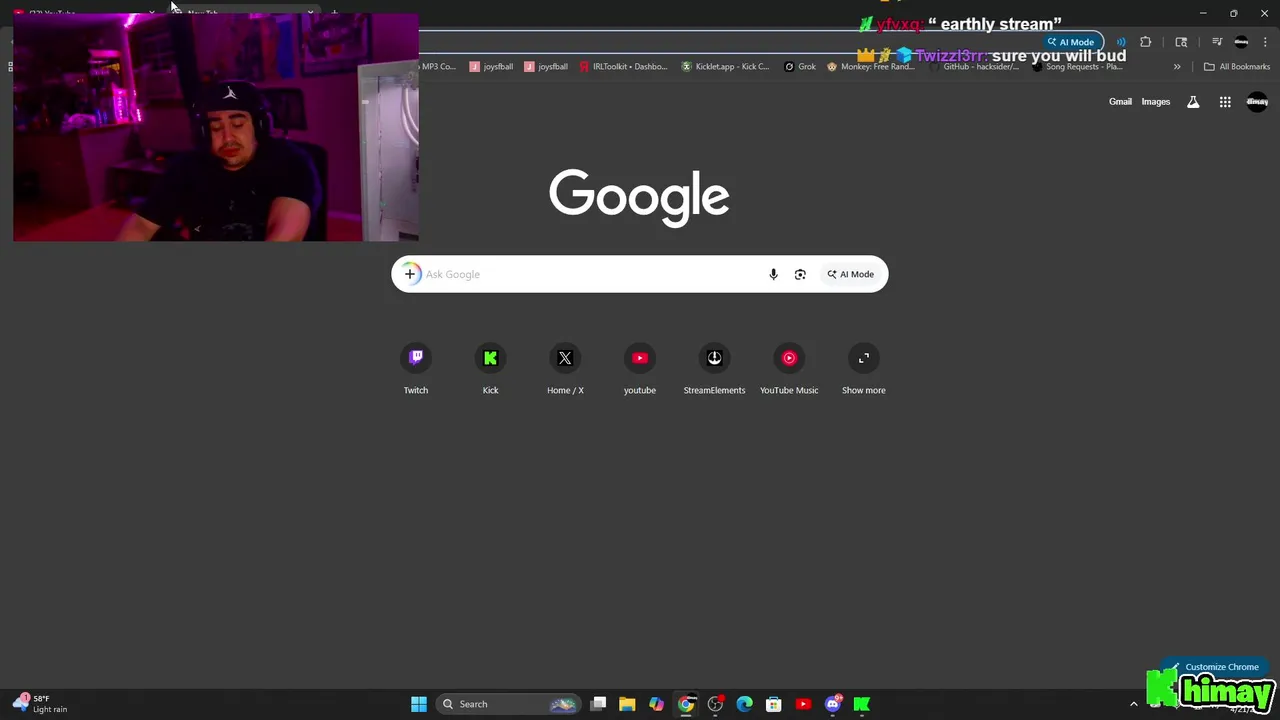
Task: Open the All Bookmarks folder
Action: (1237, 67)
